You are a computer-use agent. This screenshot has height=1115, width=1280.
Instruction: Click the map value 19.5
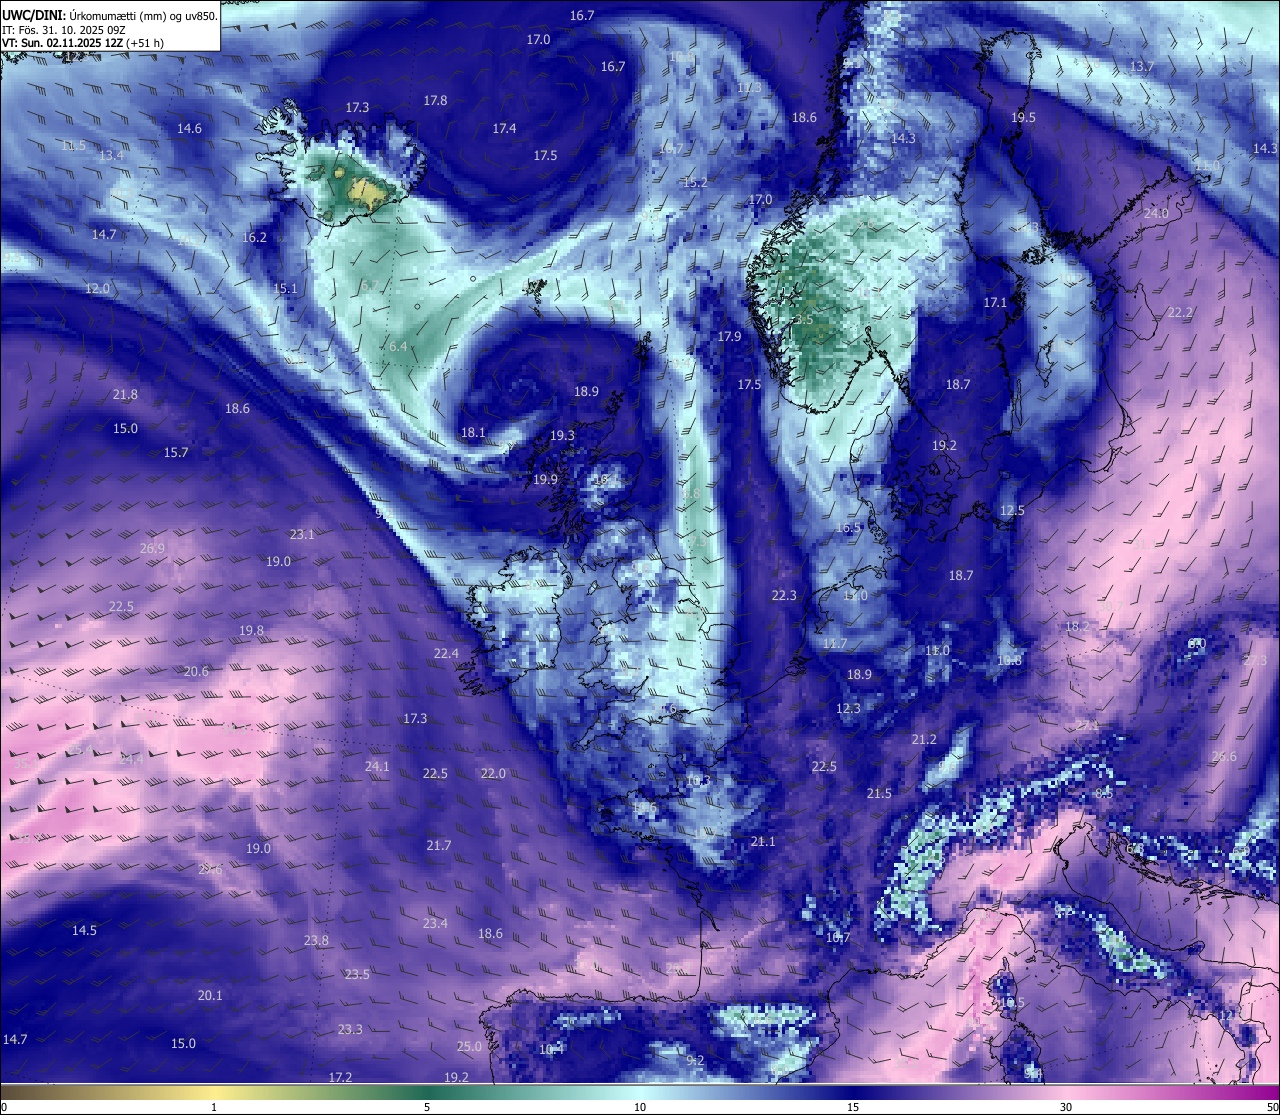pyautogui.click(x=1023, y=117)
